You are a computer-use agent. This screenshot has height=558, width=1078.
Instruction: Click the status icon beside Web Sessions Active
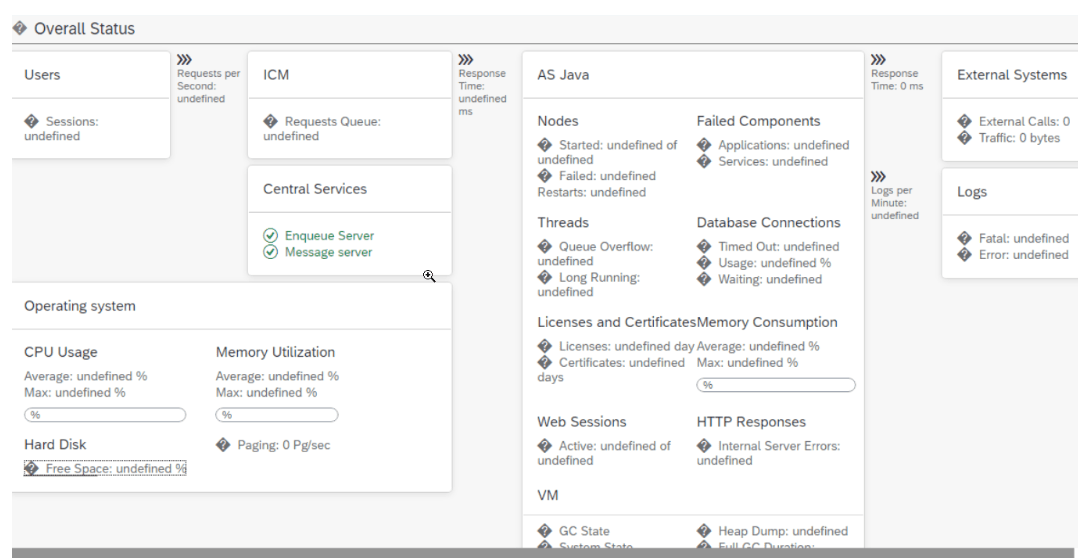[x=545, y=445]
